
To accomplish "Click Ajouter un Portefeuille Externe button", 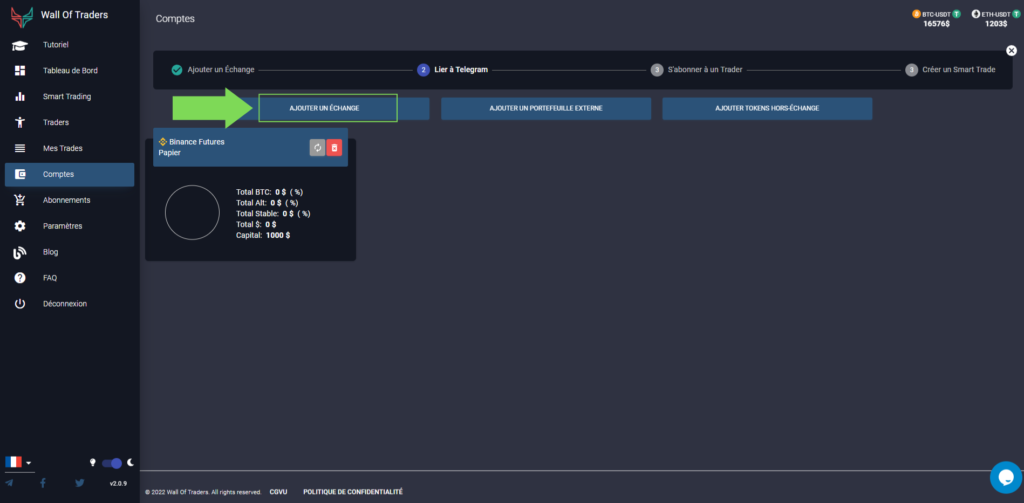I will point(546,108).
